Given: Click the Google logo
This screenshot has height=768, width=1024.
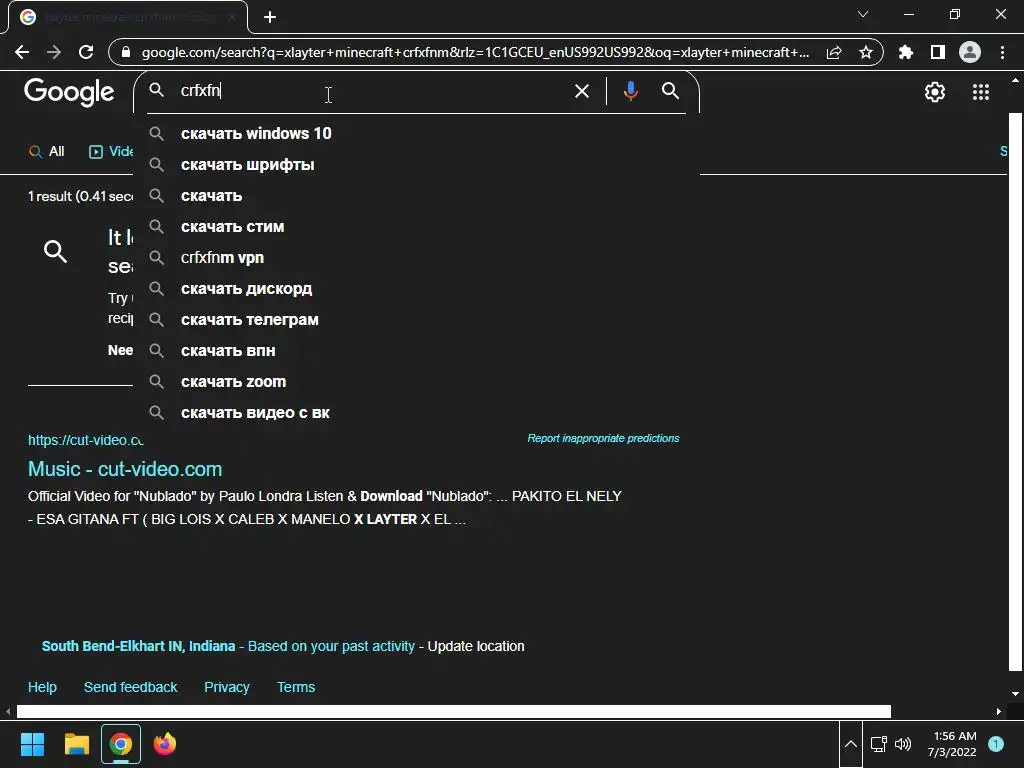Looking at the screenshot, I should click(x=69, y=92).
